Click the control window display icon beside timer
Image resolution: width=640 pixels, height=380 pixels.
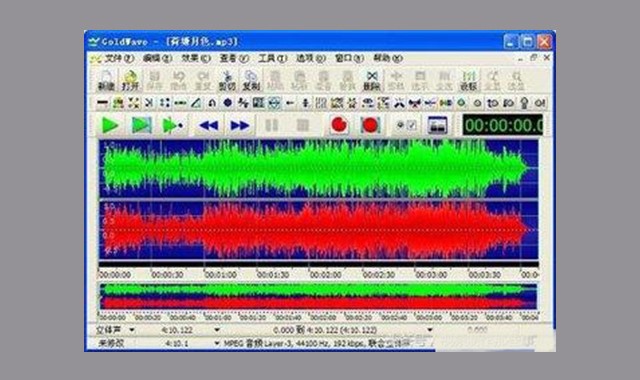pyautogui.click(x=437, y=125)
